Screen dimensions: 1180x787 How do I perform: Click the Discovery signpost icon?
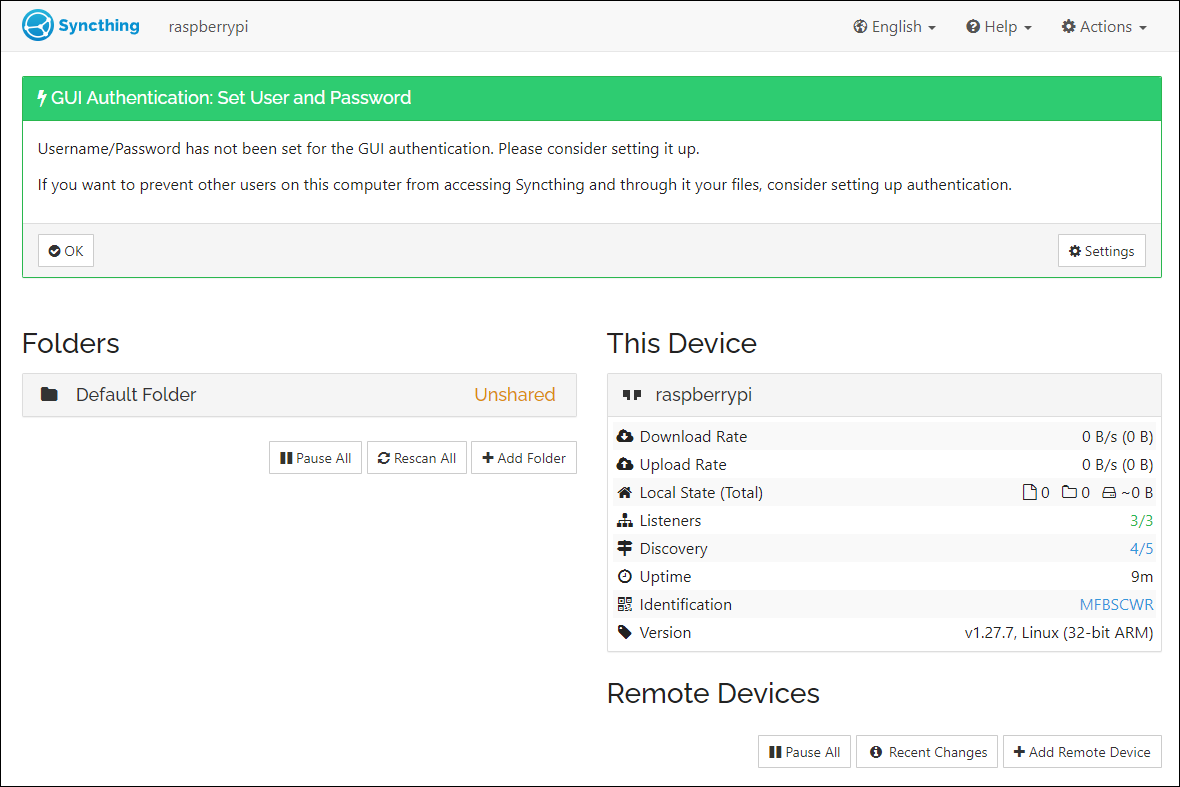pyautogui.click(x=625, y=548)
